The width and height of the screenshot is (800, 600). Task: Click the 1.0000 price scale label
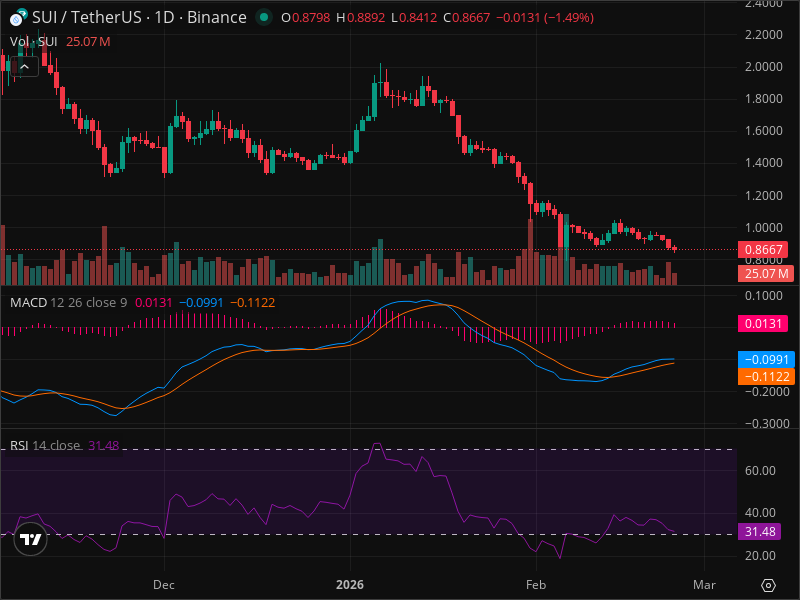pyautogui.click(x=764, y=228)
